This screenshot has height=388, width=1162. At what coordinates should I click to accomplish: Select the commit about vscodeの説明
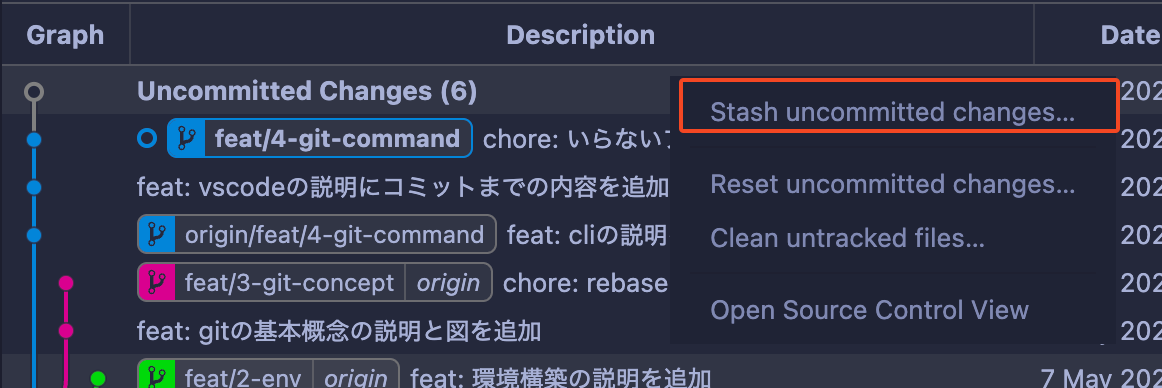402,187
